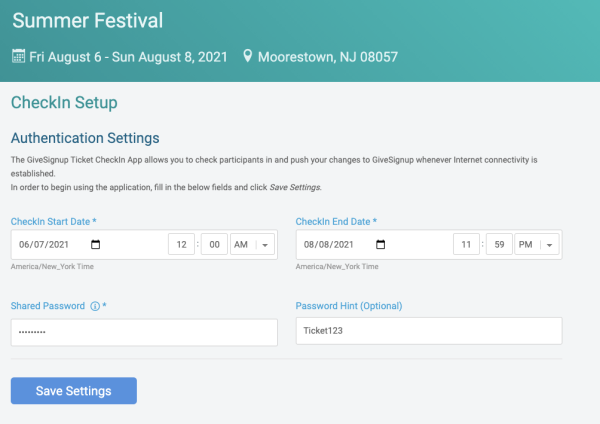
Task: Click the CheckIn Setup heading
Action: 64,103
